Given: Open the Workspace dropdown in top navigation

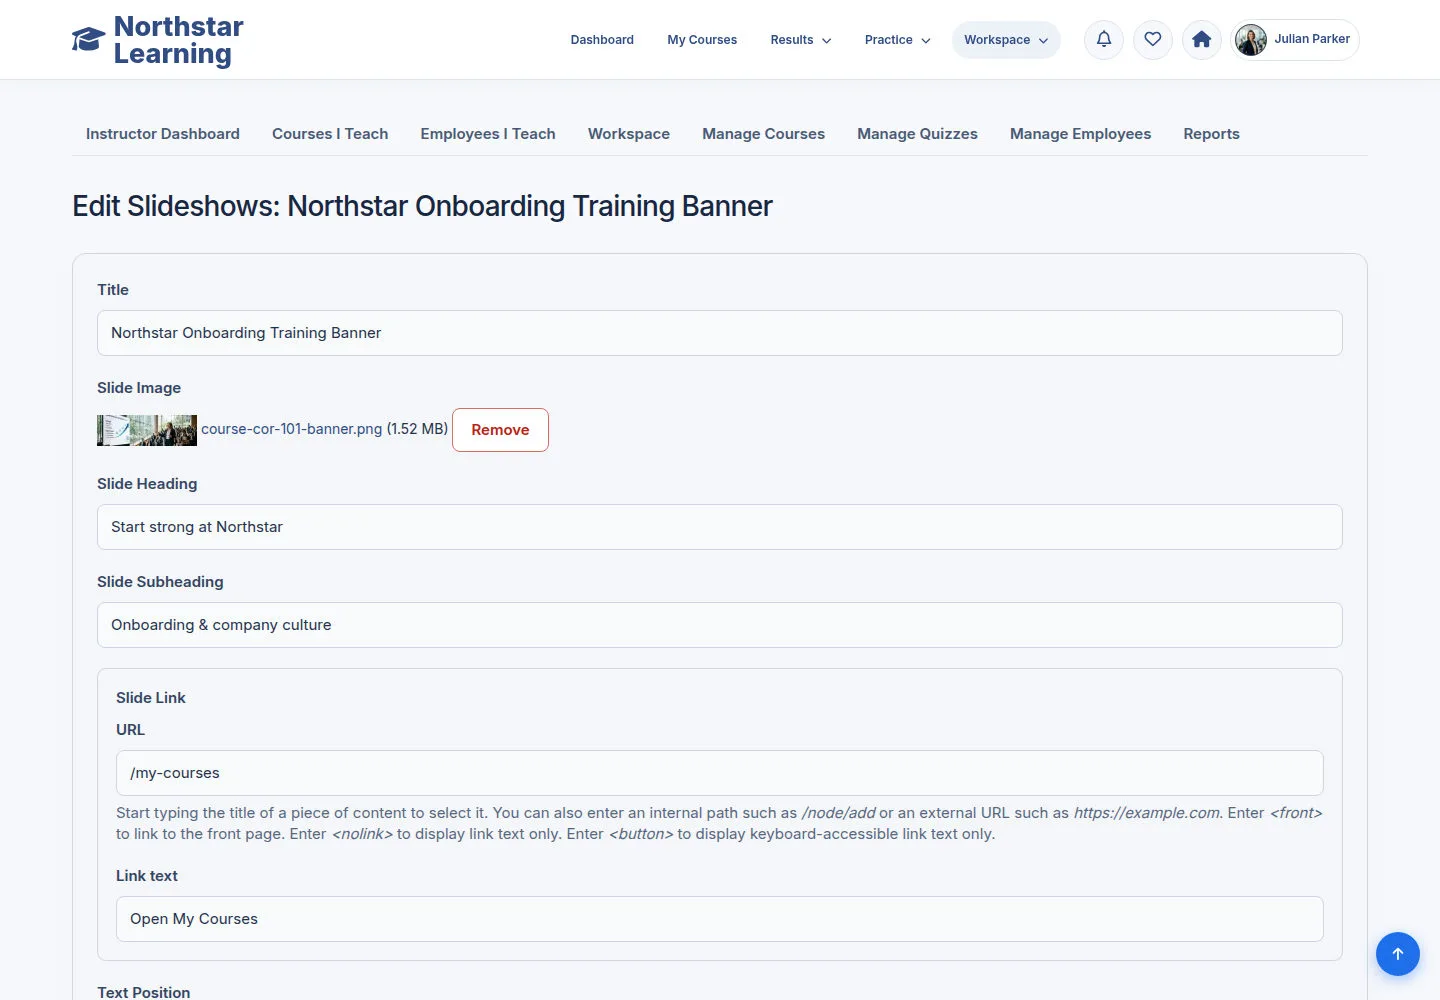Looking at the screenshot, I should pos(1006,40).
